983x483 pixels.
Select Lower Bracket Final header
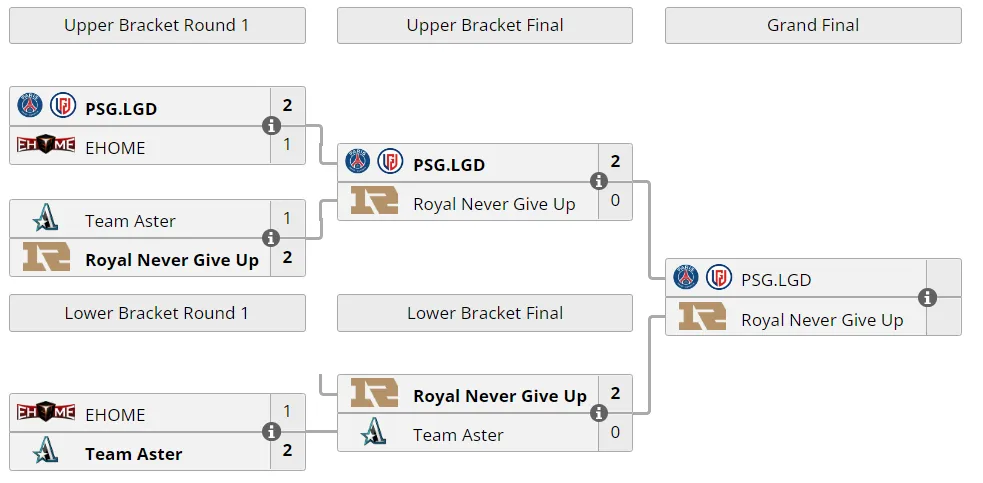(x=485, y=313)
